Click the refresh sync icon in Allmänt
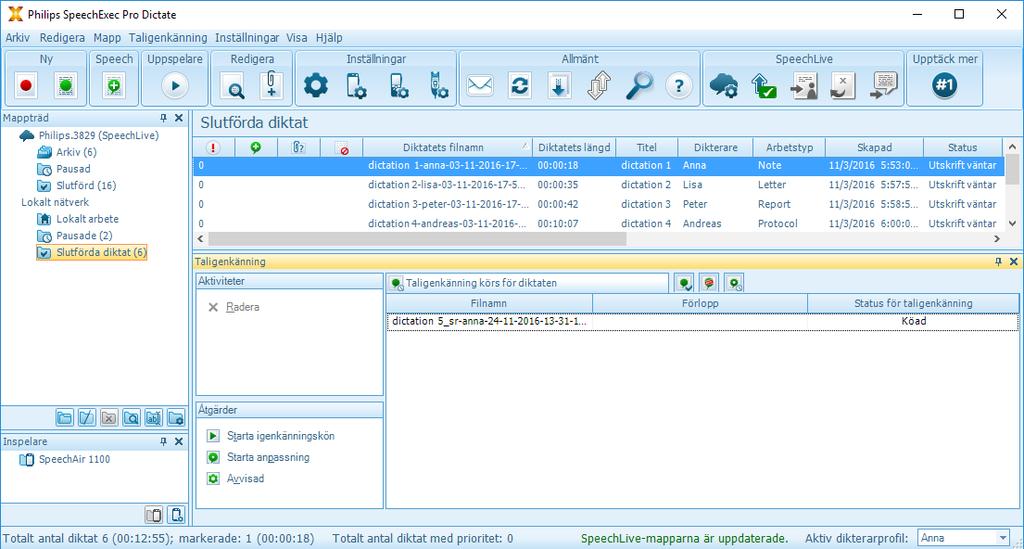 pyautogui.click(x=520, y=86)
